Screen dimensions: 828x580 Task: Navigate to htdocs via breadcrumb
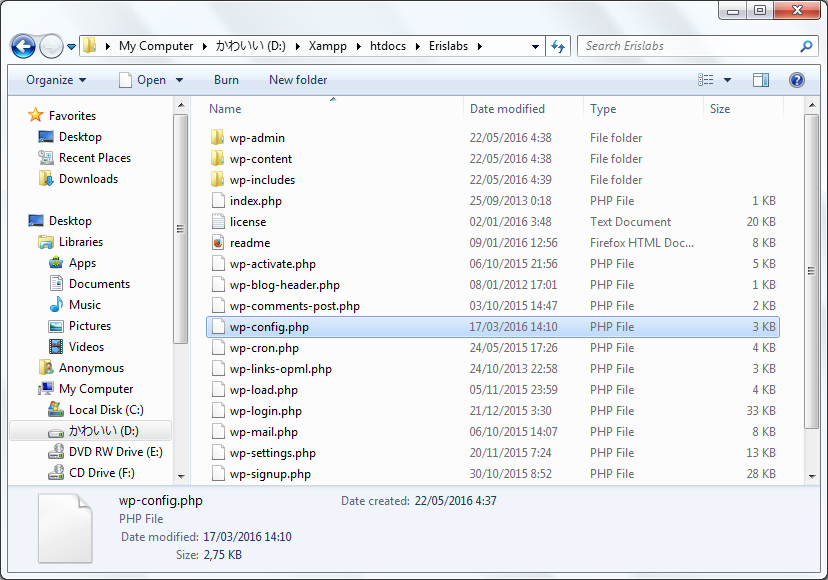point(380,45)
